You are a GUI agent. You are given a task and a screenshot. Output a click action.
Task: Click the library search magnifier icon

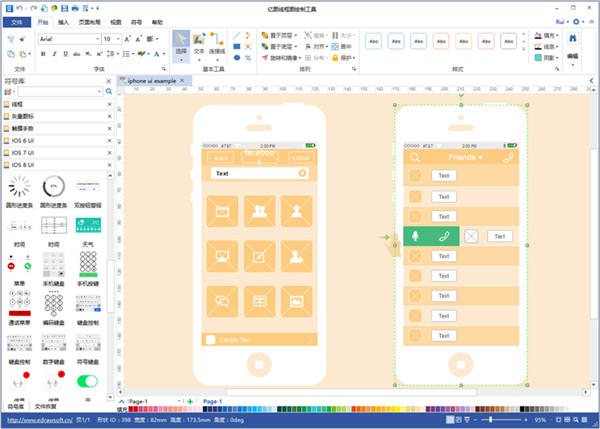pos(108,91)
